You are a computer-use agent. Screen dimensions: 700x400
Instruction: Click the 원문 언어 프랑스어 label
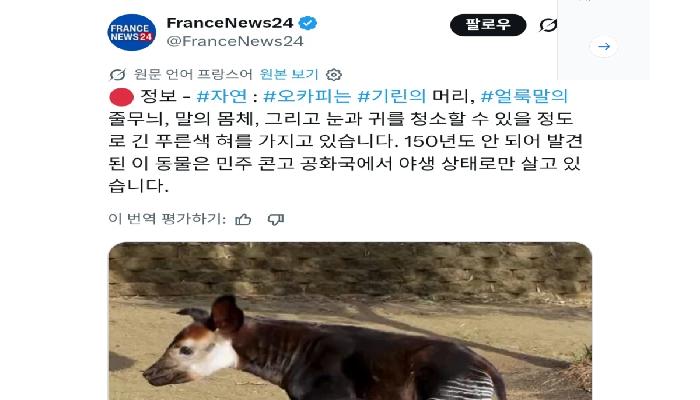point(193,74)
